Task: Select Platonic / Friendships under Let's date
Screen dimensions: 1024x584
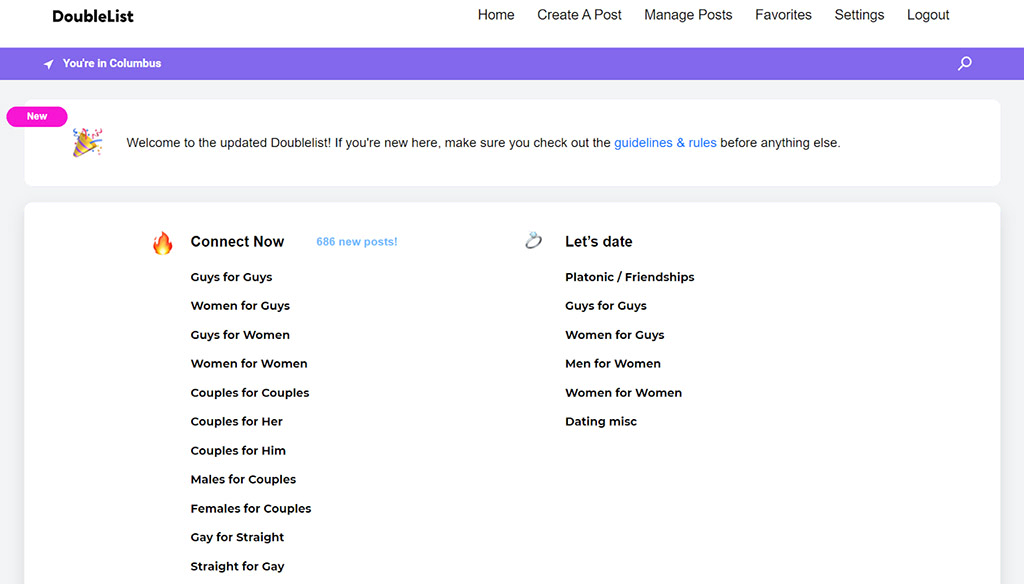Action: tap(629, 277)
